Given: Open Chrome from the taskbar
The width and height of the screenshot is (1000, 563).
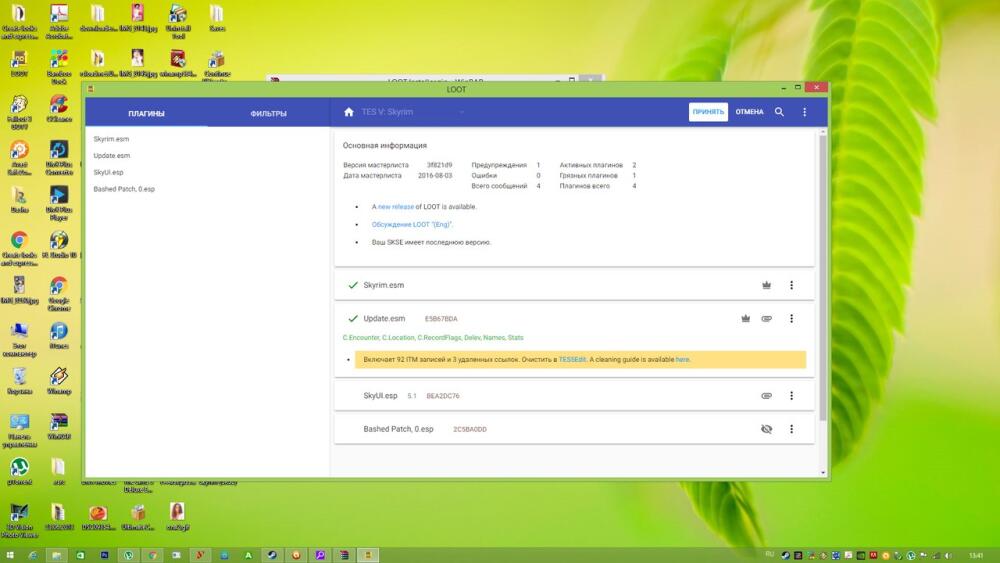Looking at the screenshot, I should point(152,555).
